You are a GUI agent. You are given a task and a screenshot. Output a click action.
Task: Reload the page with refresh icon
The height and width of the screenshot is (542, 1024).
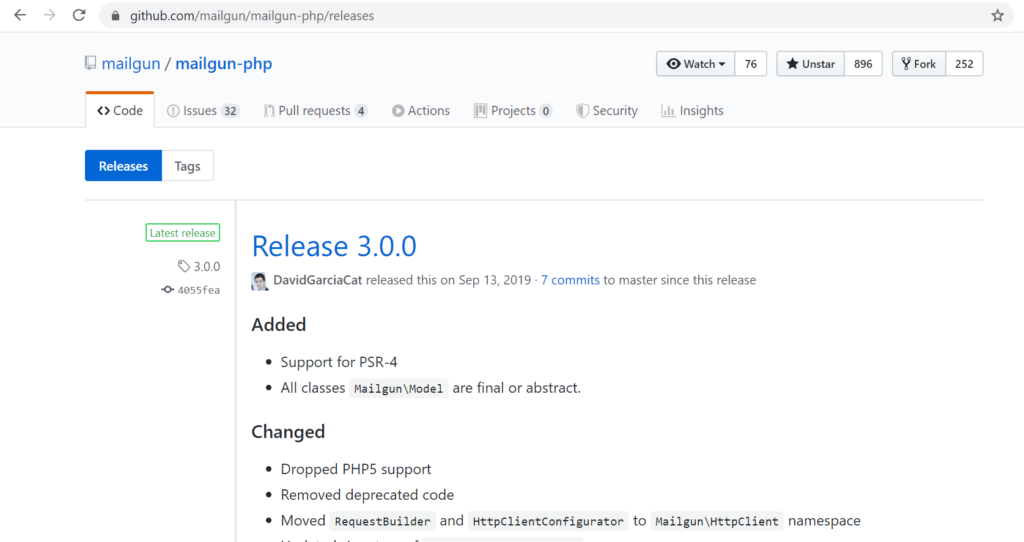(x=79, y=16)
